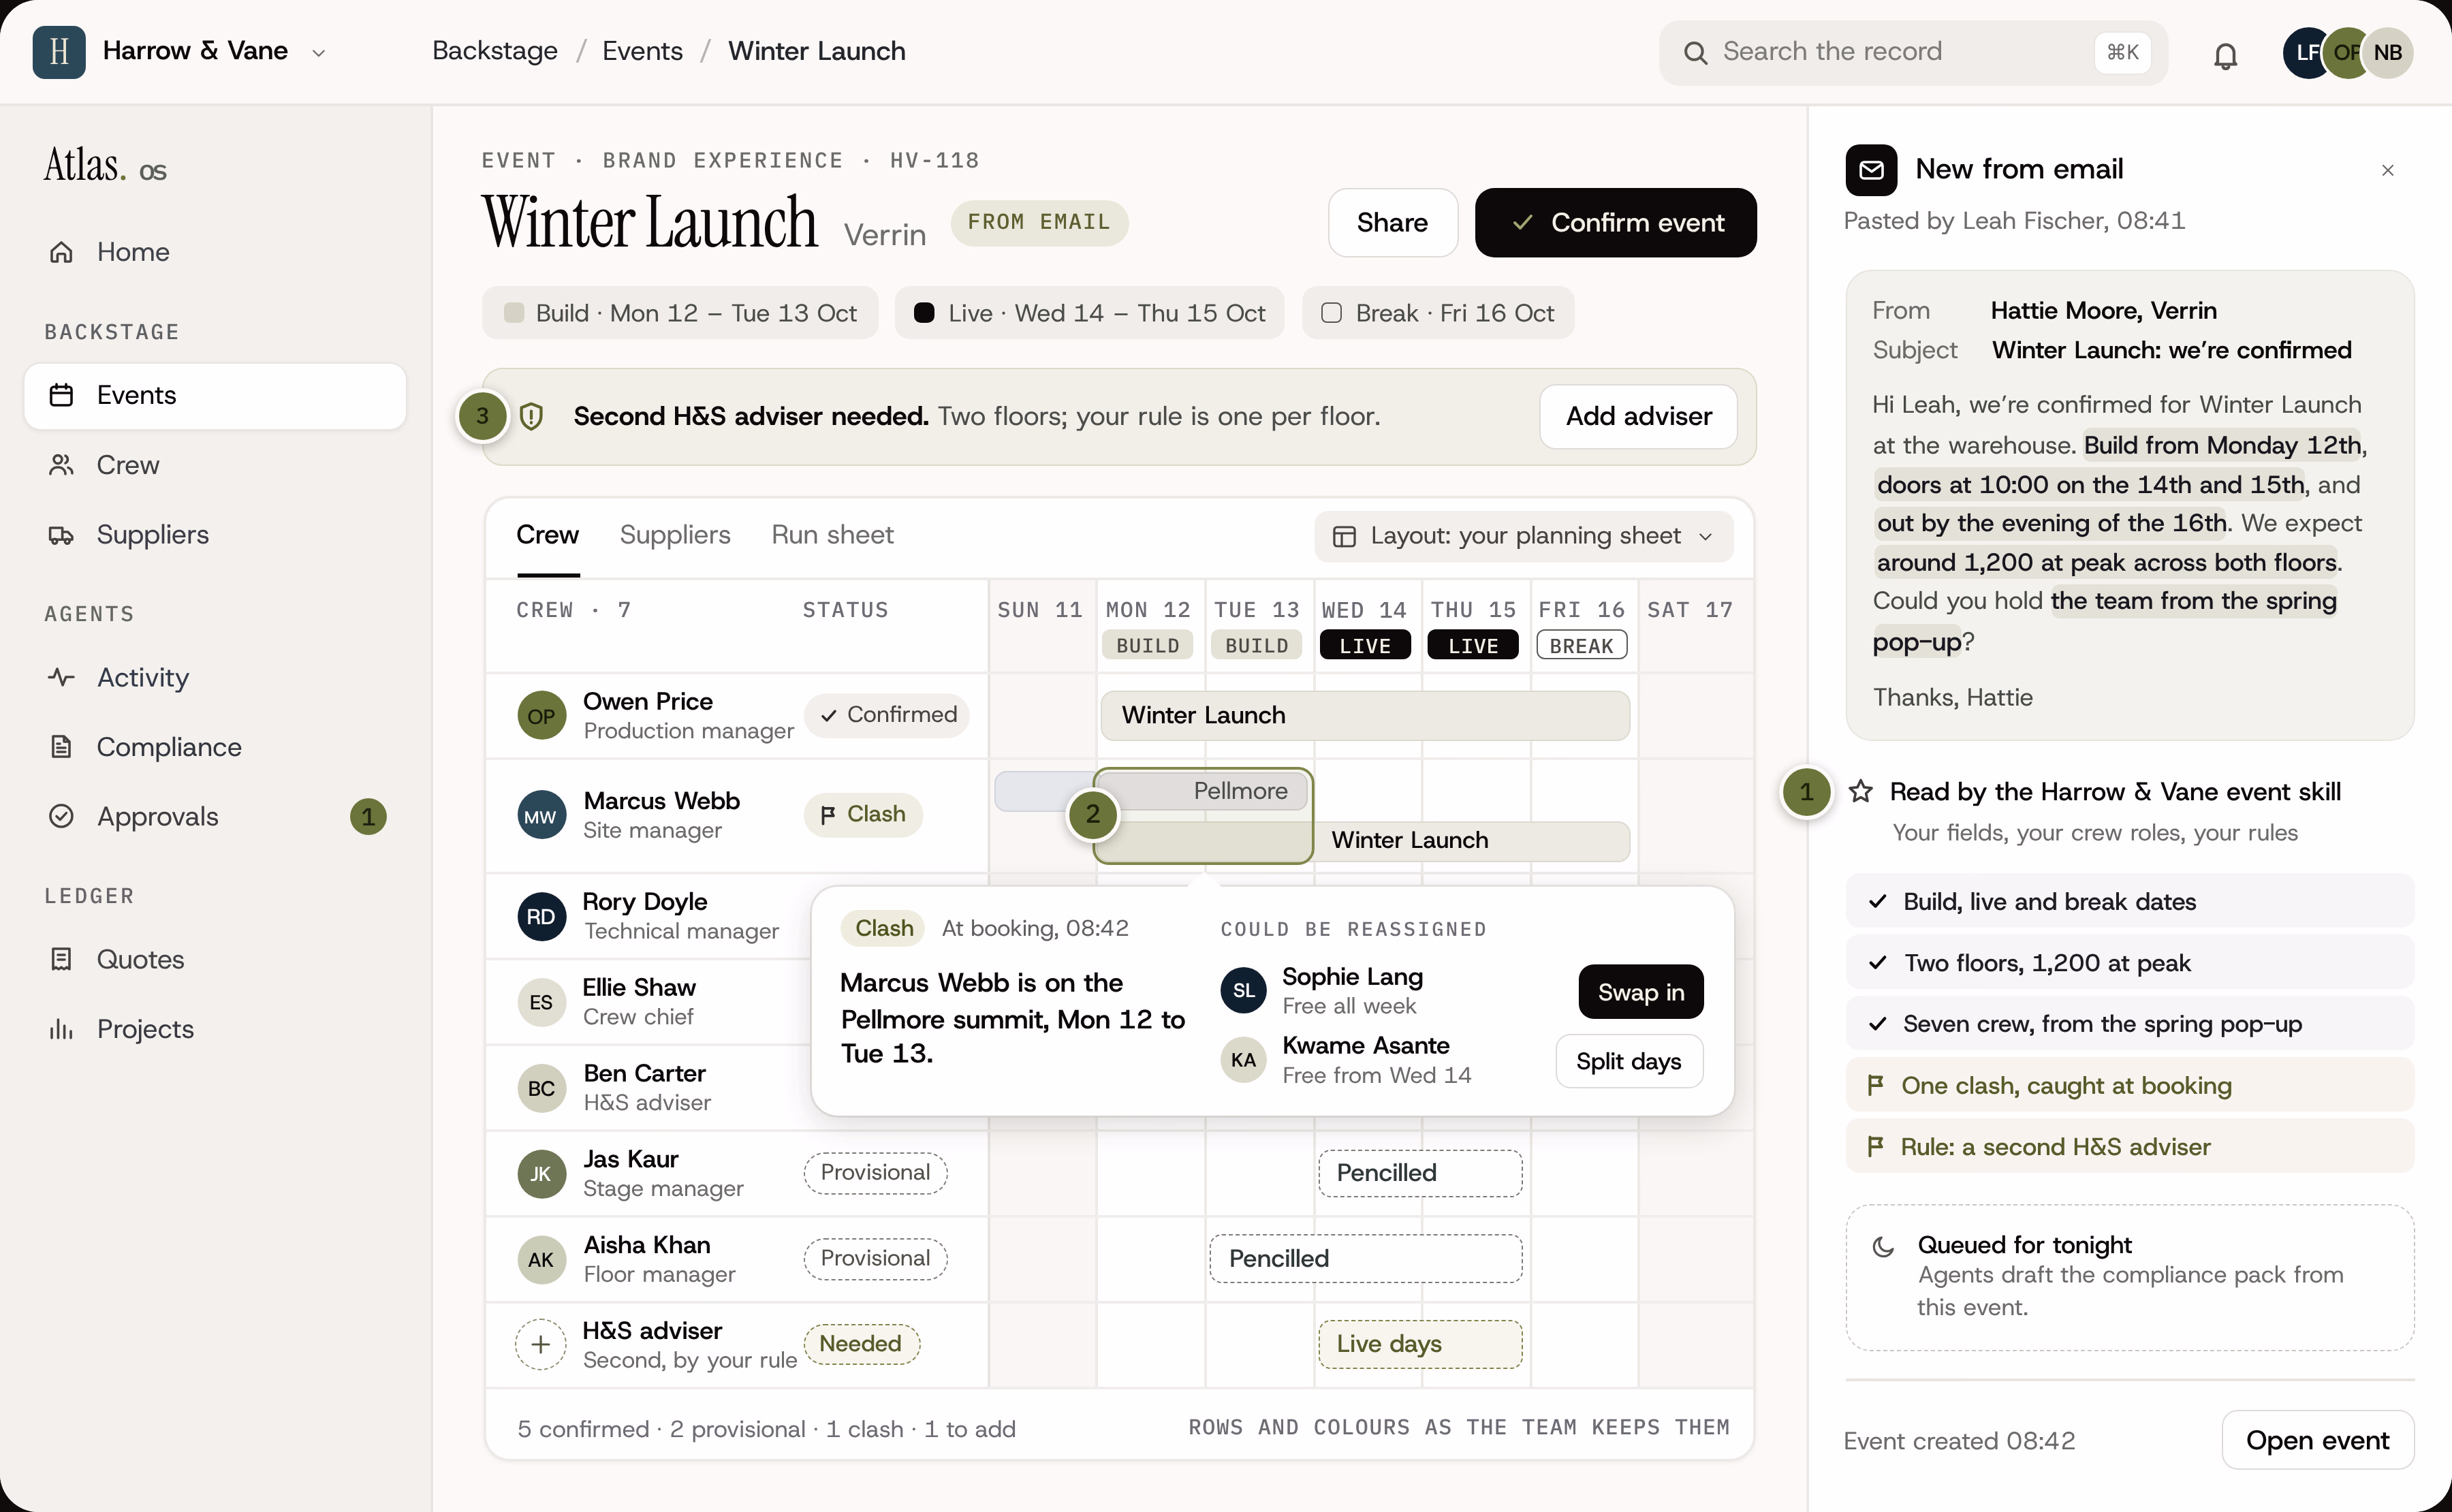Open Approvals in the sidebar

215,817
